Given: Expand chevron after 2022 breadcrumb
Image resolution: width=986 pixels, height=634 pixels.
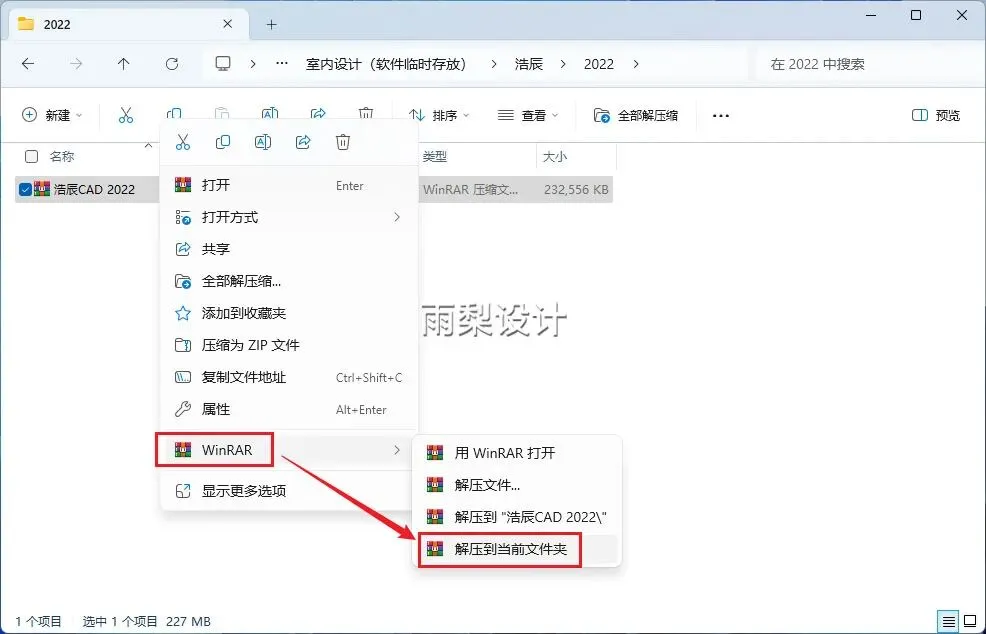Looking at the screenshot, I should [636, 64].
